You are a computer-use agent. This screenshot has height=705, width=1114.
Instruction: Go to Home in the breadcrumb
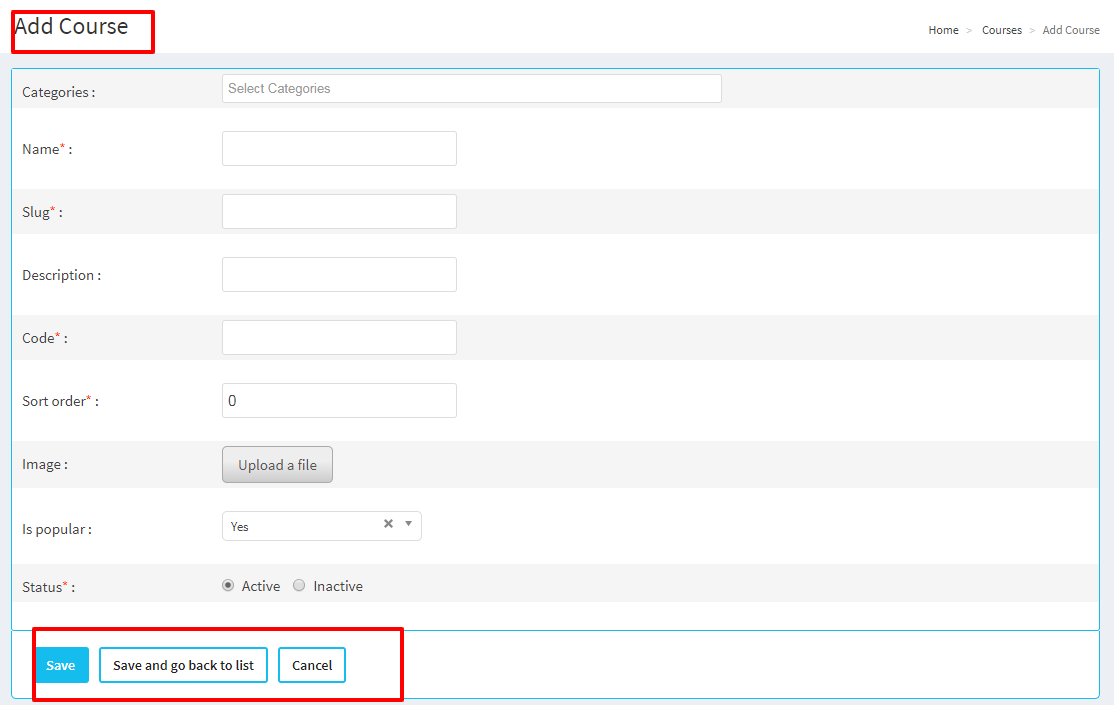tap(943, 30)
